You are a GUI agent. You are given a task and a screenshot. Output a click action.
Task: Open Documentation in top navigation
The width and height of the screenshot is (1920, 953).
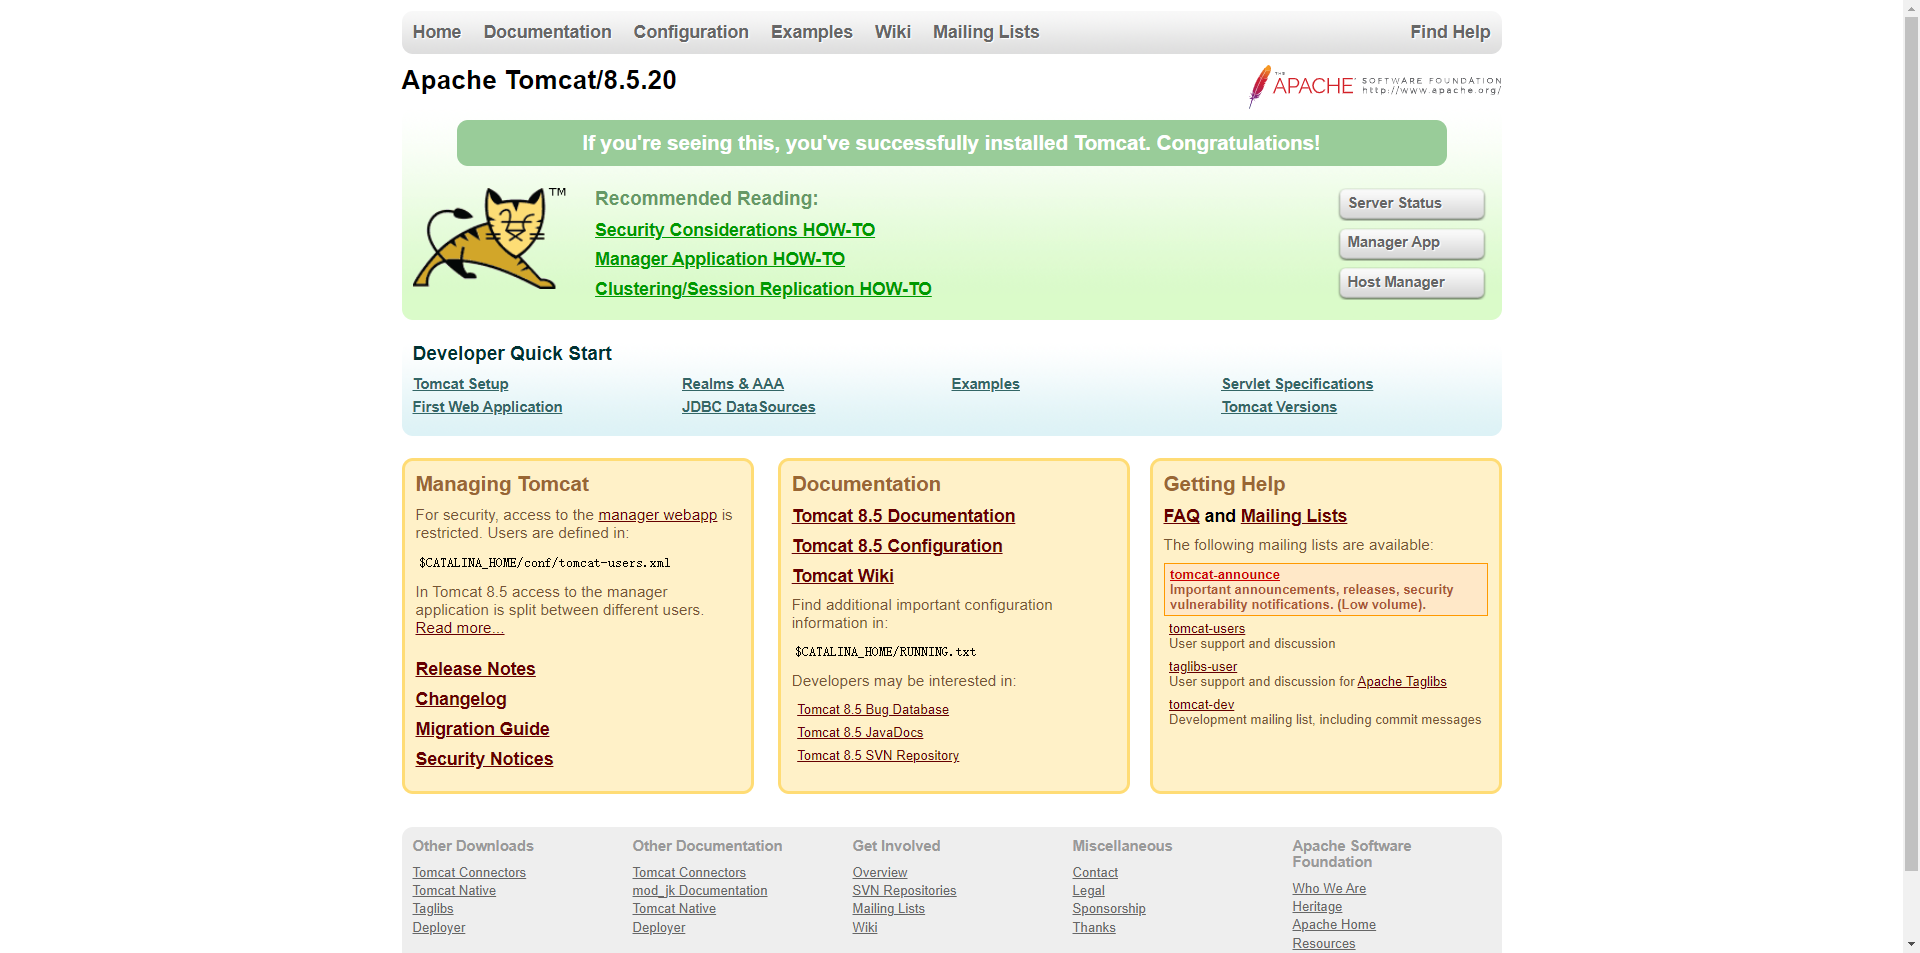click(547, 32)
